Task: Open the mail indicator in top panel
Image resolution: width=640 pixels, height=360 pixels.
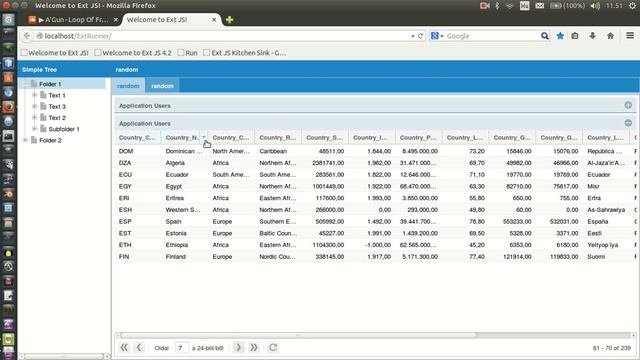Action: click(540, 6)
